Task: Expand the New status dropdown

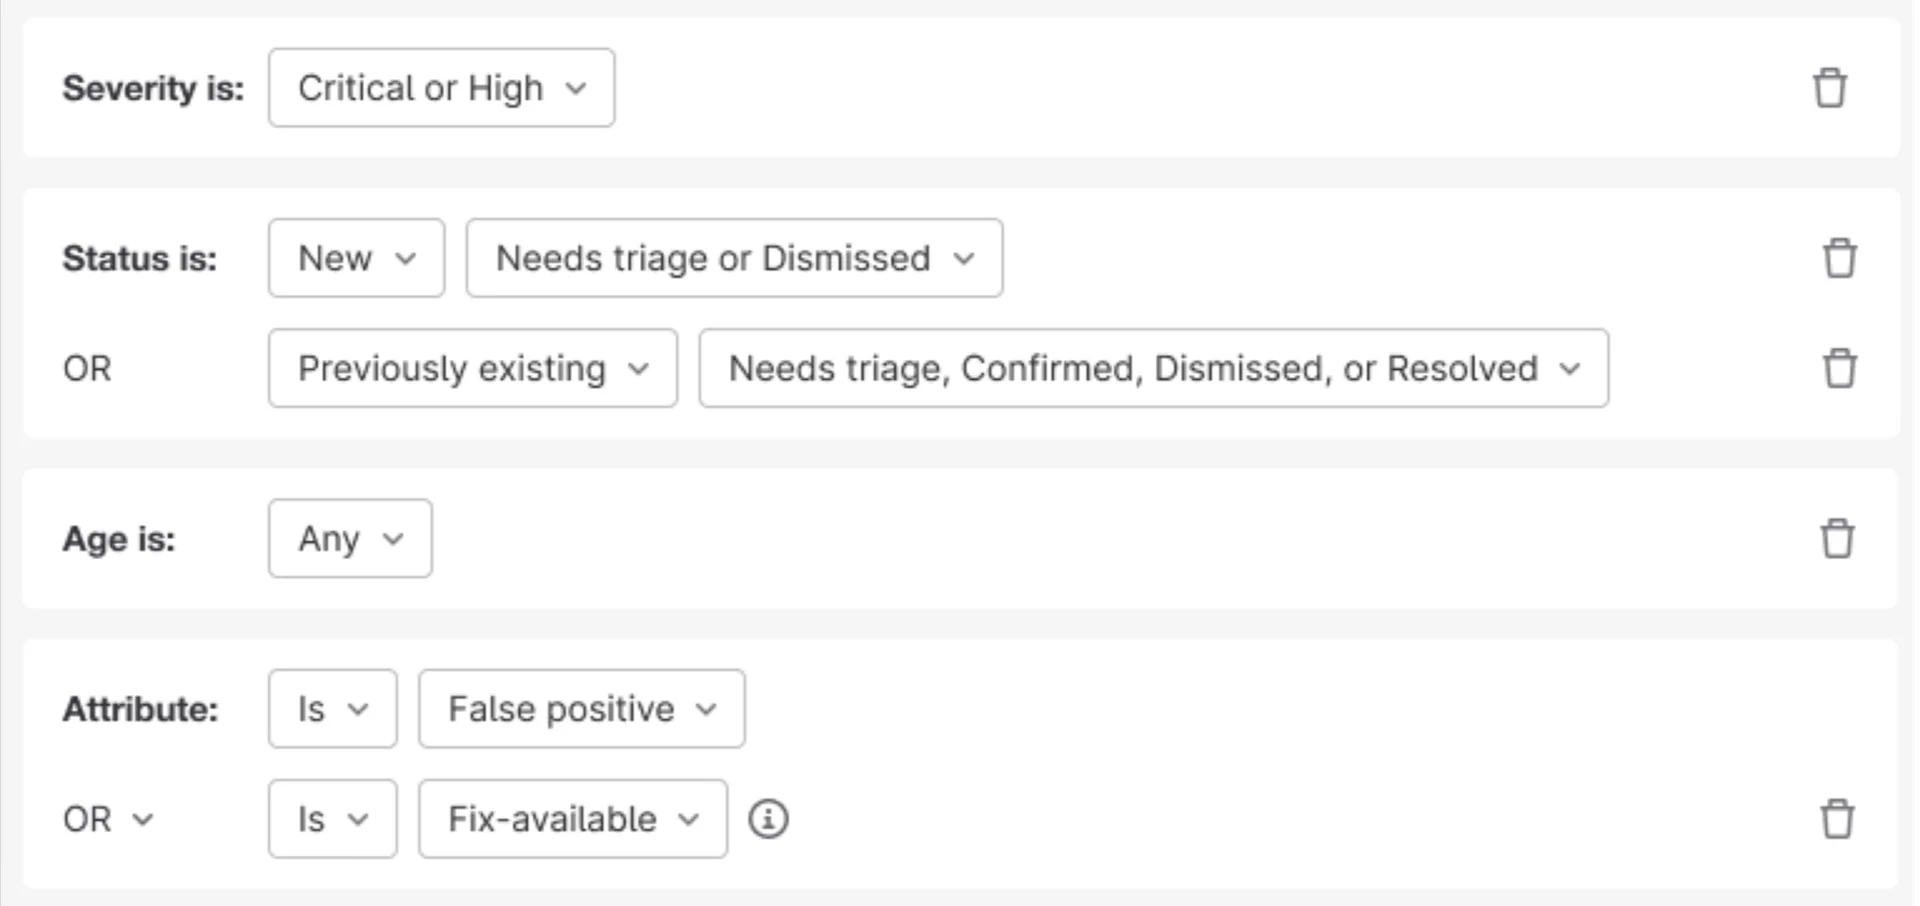Action: coord(356,258)
